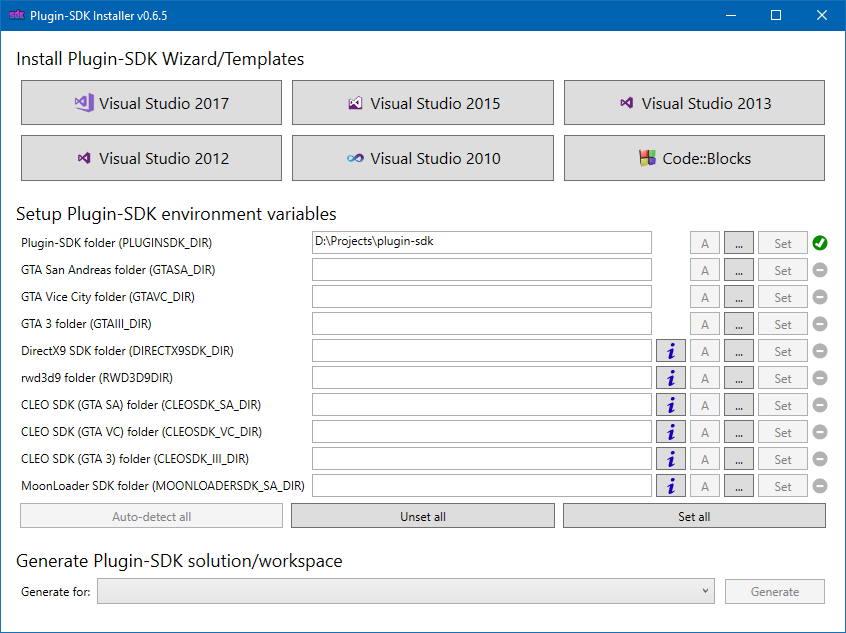
Task: Click grey status icon for GTA 3 folder
Action: pos(820,324)
